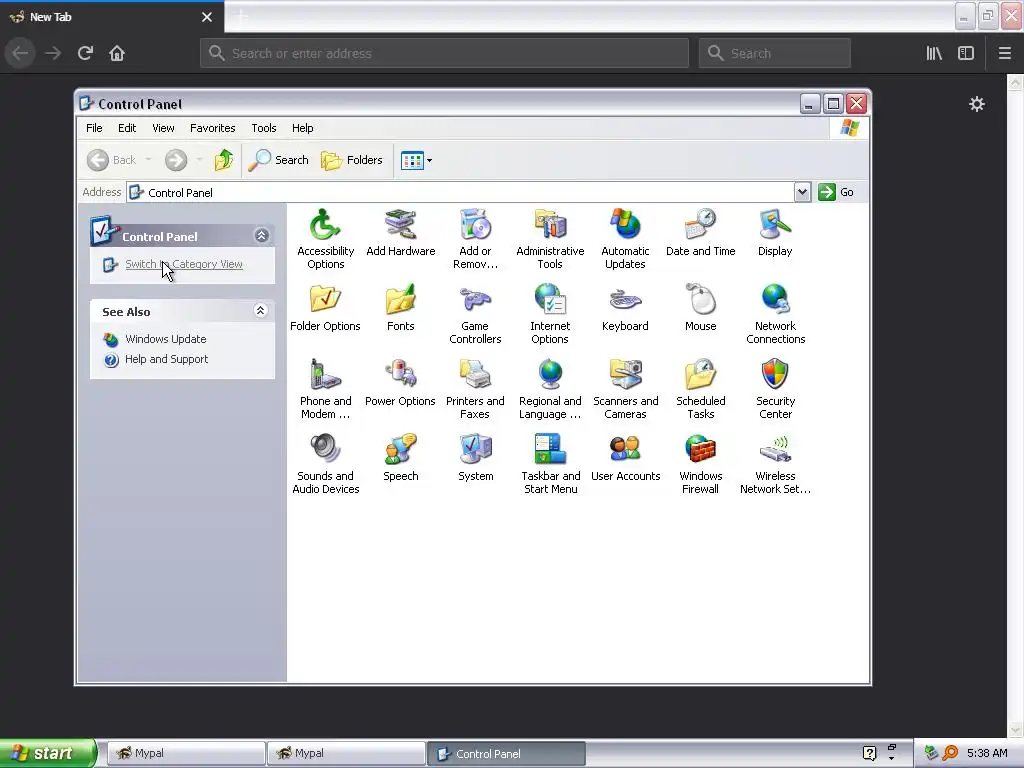Open the browser Library icon
The height and width of the screenshot is (768, 1024).
[x=934, y=53]
